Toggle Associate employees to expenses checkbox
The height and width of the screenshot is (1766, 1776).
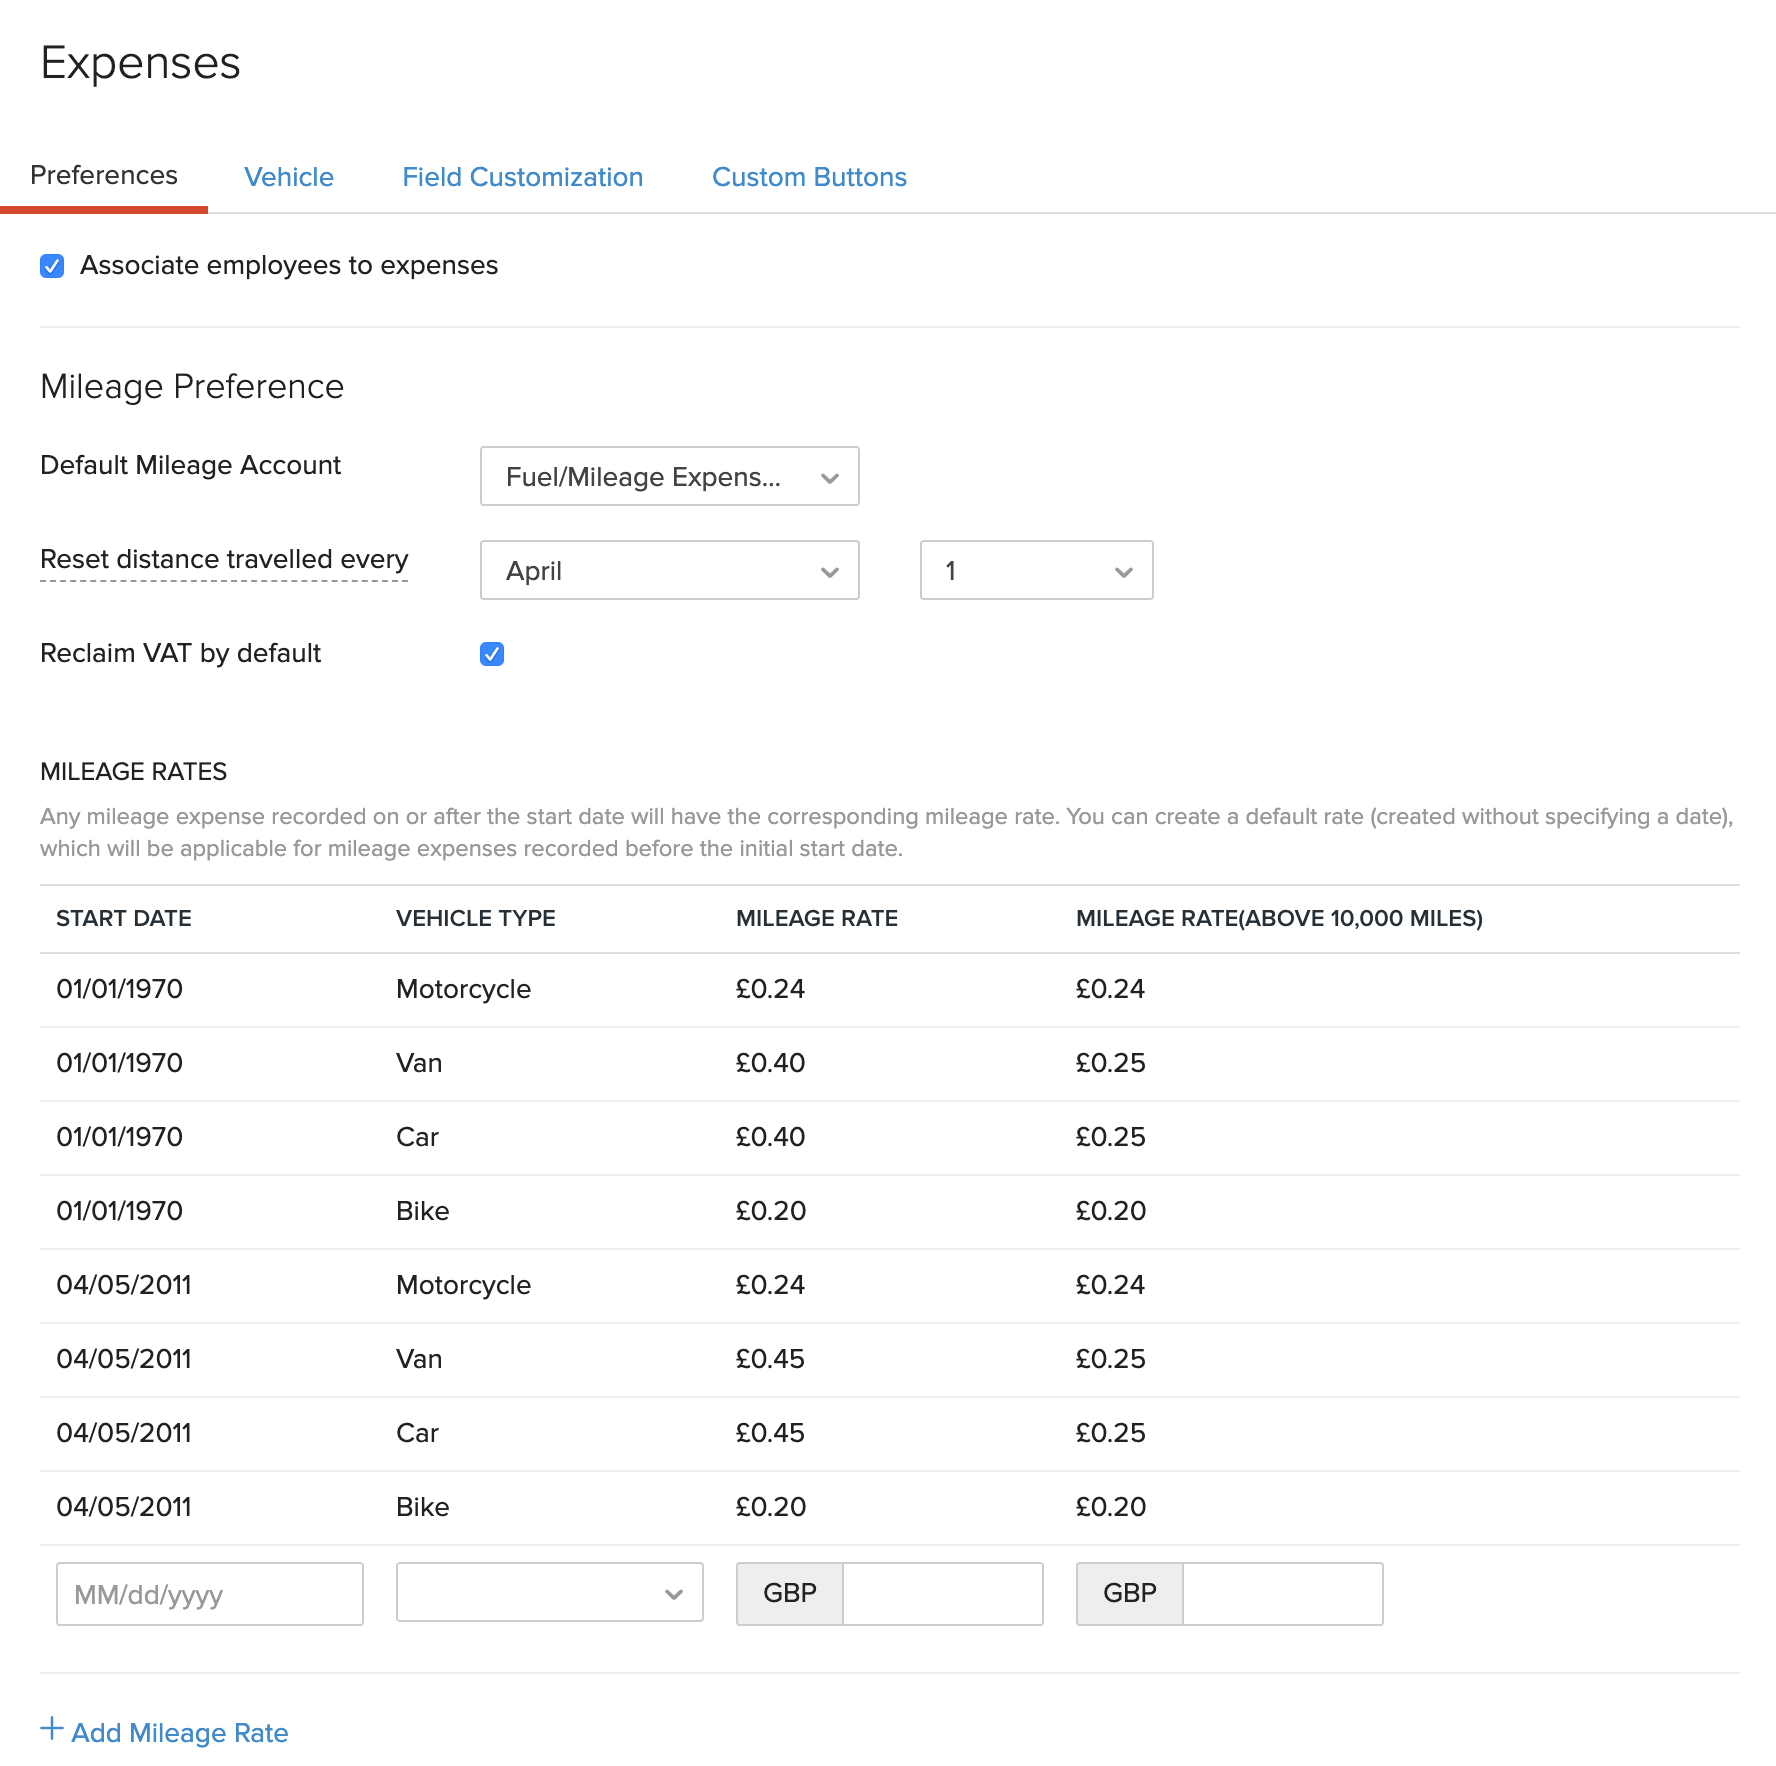coord(52,266)
